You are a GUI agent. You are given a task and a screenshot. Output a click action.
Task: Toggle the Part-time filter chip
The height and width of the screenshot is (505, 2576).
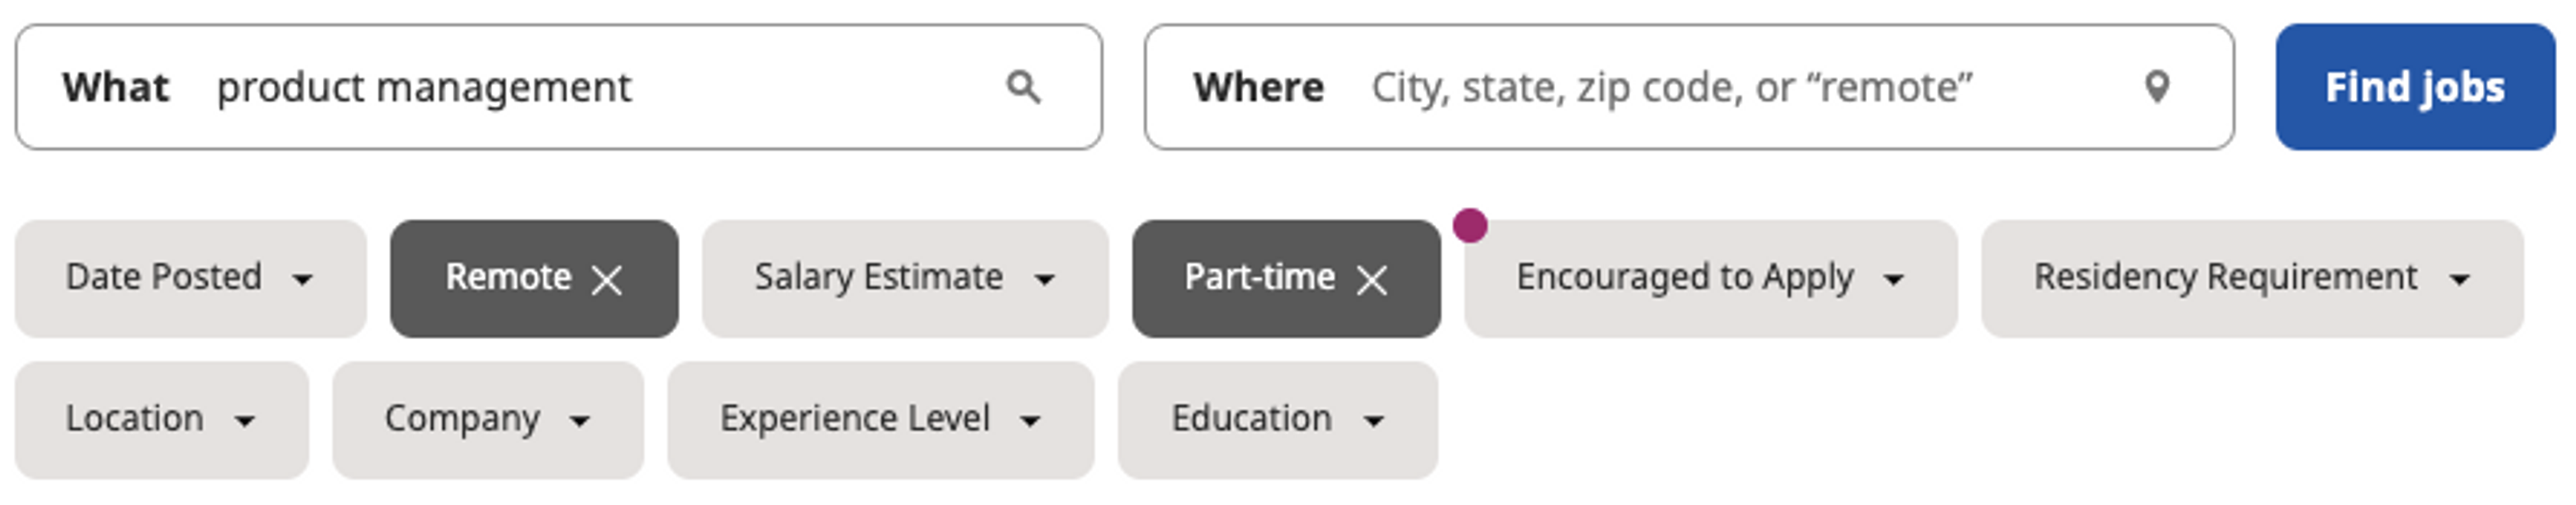(1258, 278)
